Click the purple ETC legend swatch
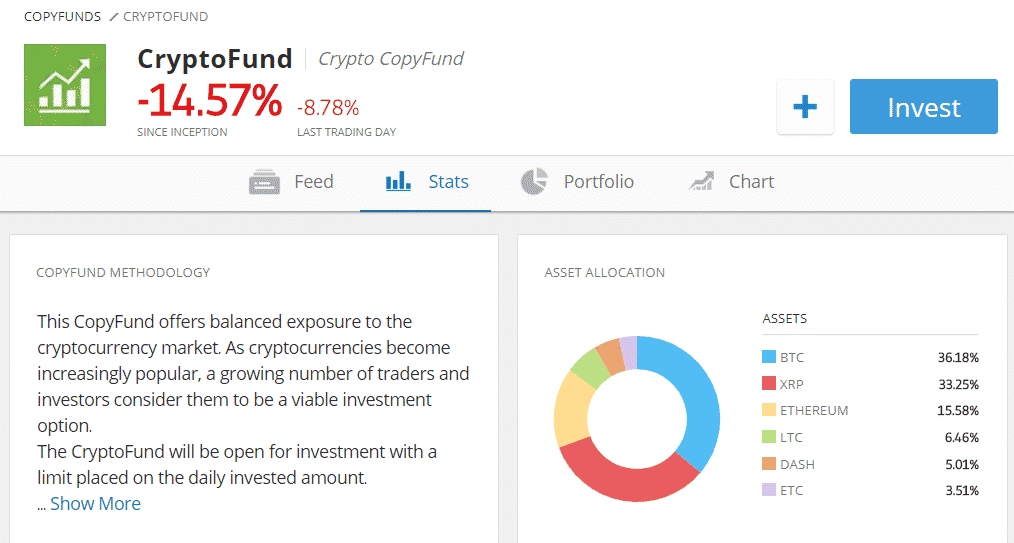 point(769,490)
